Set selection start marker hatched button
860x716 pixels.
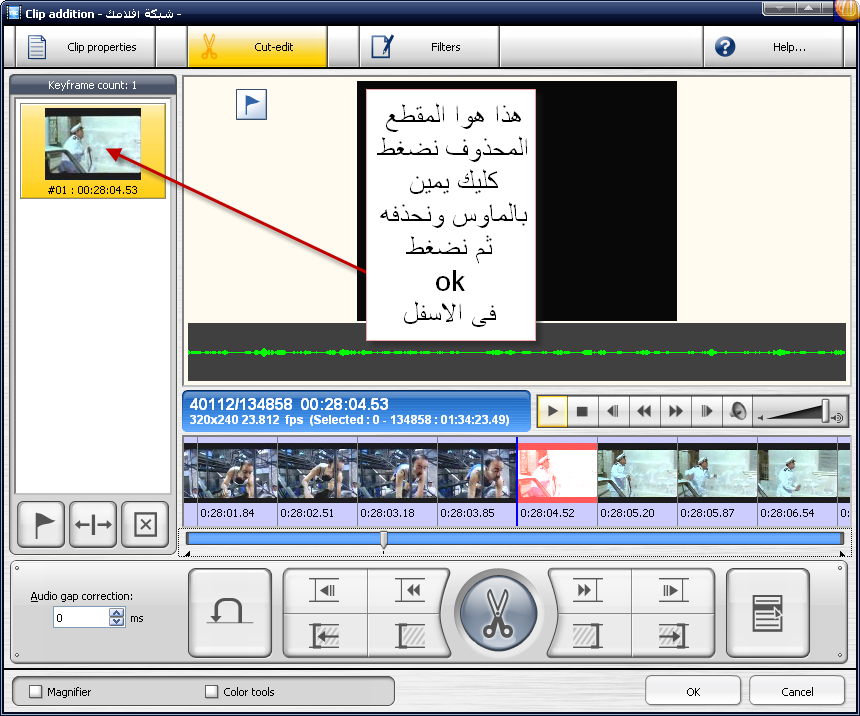410,636
